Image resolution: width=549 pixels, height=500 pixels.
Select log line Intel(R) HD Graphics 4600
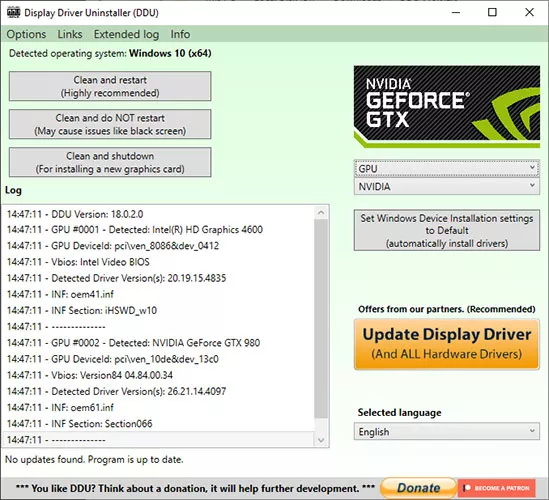(x=135, y=230)
